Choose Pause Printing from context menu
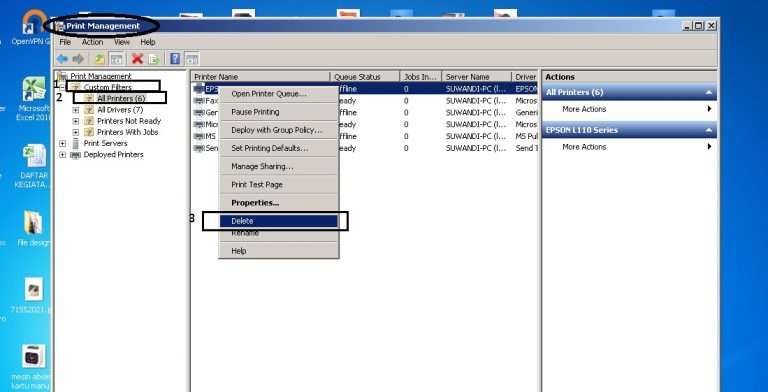768x392 pixels. click(x=279, y=112)
